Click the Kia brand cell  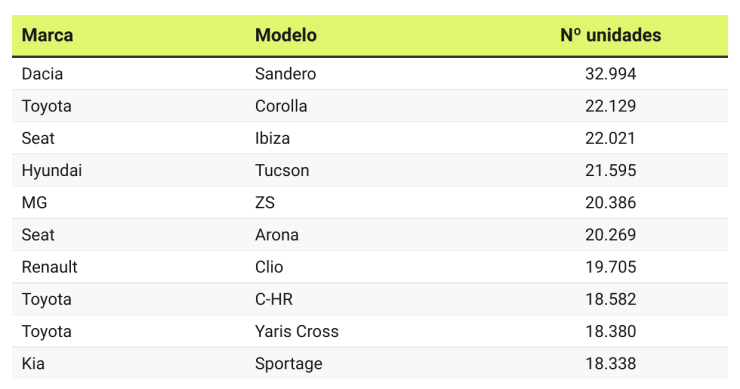(x=33, y=364)
